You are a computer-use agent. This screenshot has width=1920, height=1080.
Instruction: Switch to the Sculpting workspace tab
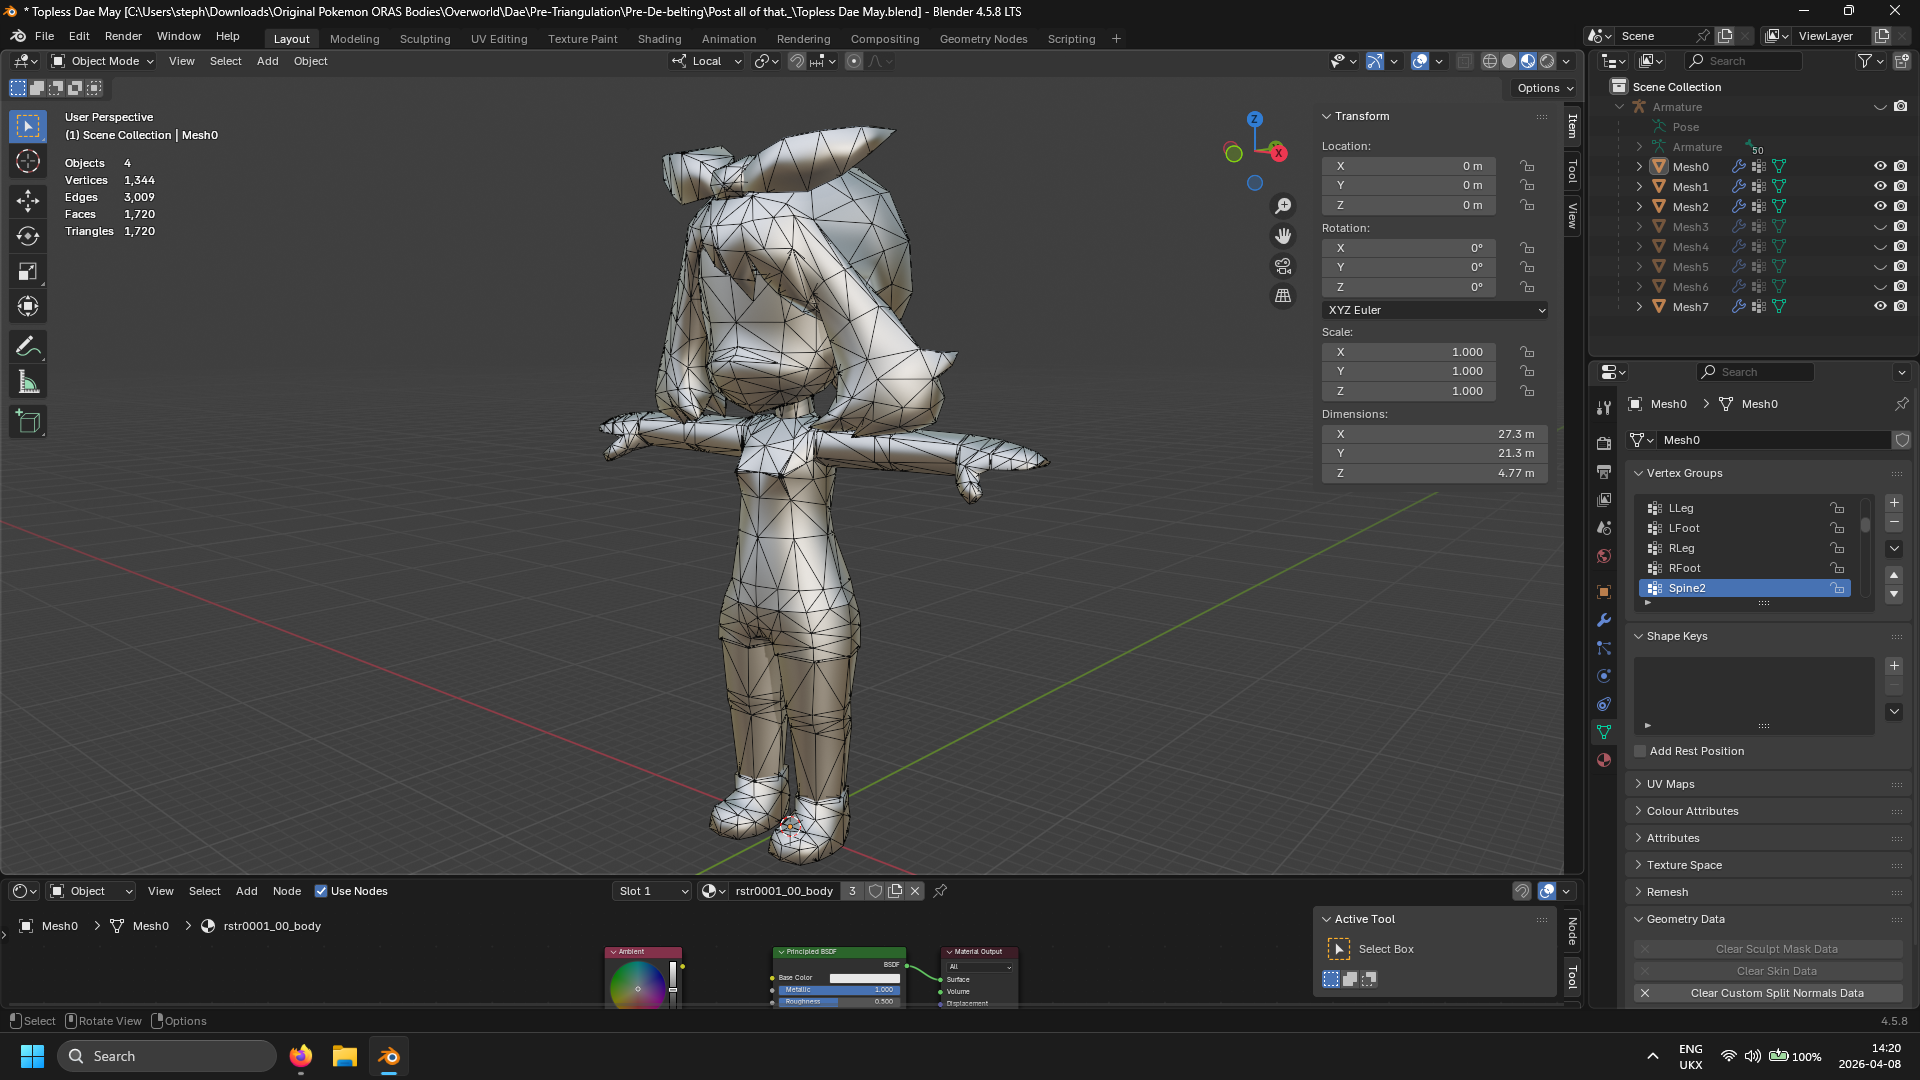[425, 39]
